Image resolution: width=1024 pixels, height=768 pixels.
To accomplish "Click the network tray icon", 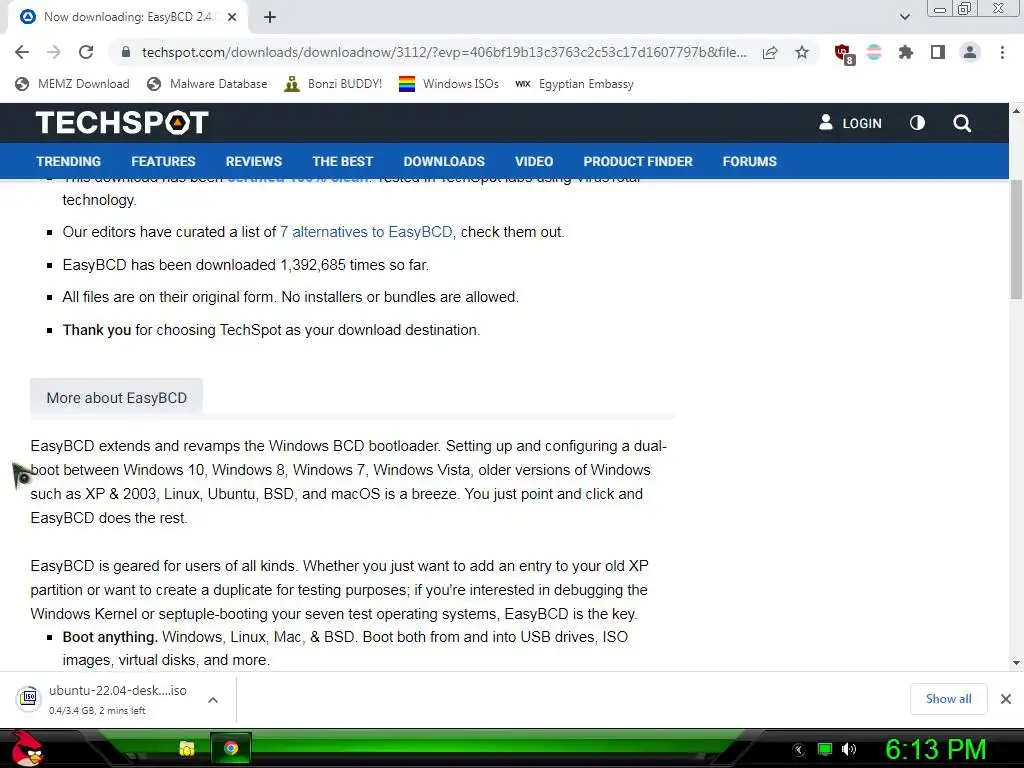I will pos(825,749).
